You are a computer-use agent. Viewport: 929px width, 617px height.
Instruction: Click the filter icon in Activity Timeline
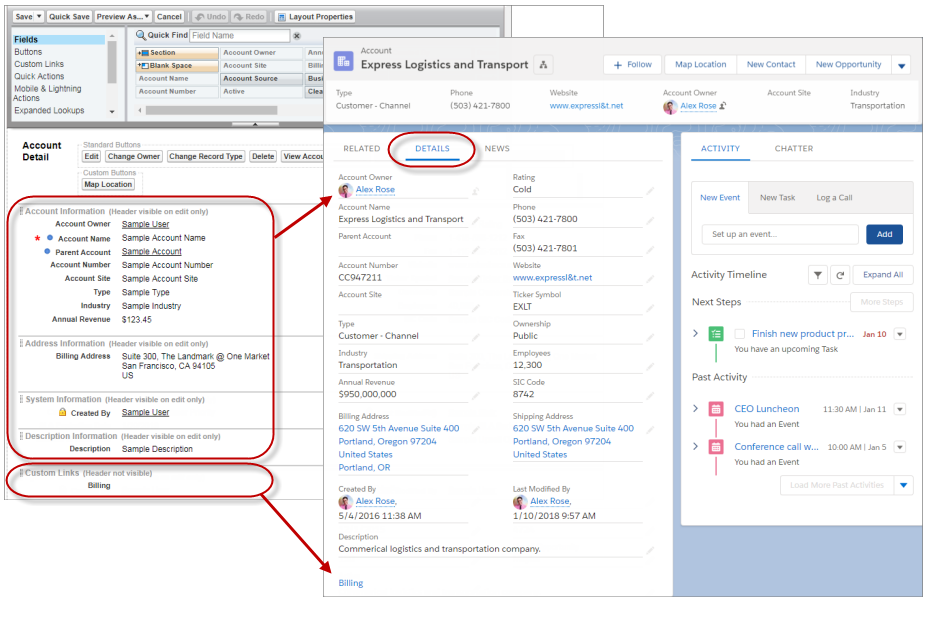point(818,275)
